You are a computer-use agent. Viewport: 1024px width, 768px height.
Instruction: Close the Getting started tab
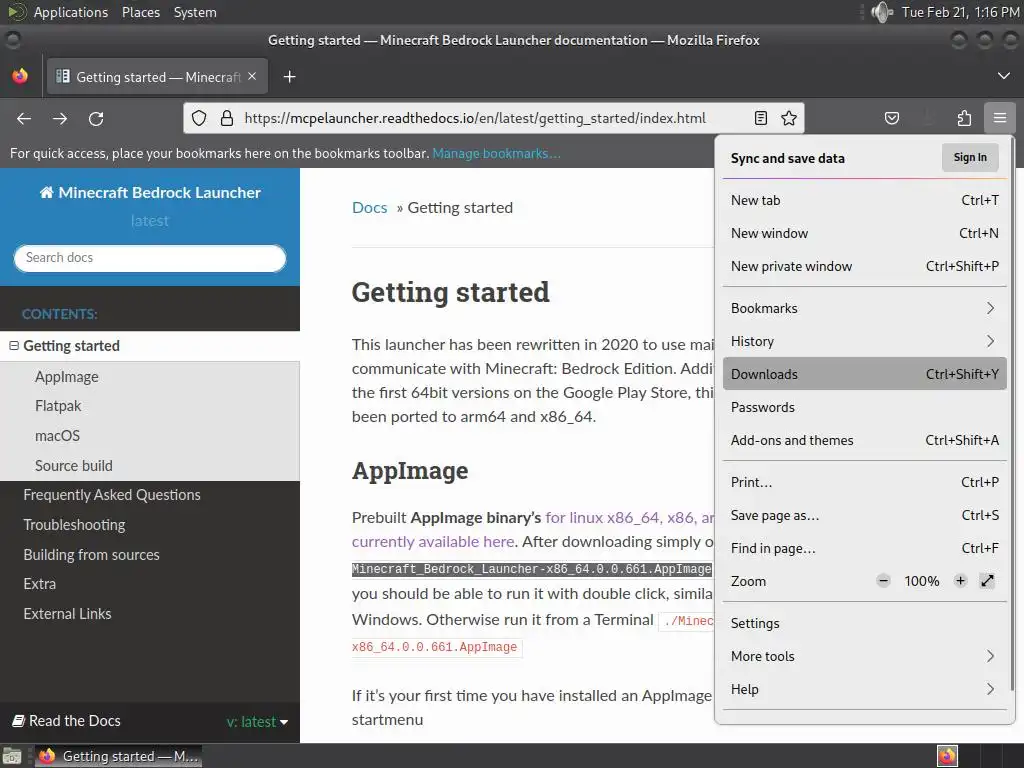tap(252, 76)
